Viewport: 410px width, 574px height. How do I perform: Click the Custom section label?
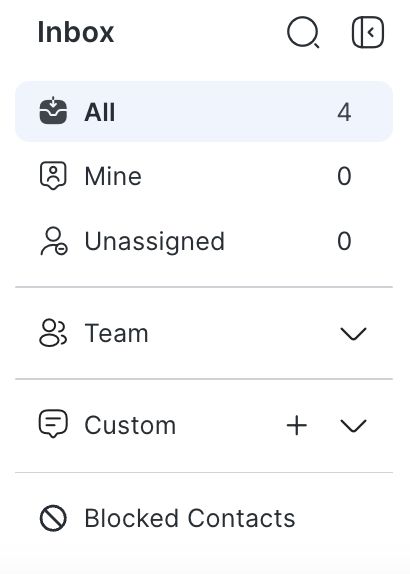pyautogui.click(x=130, y=425)
